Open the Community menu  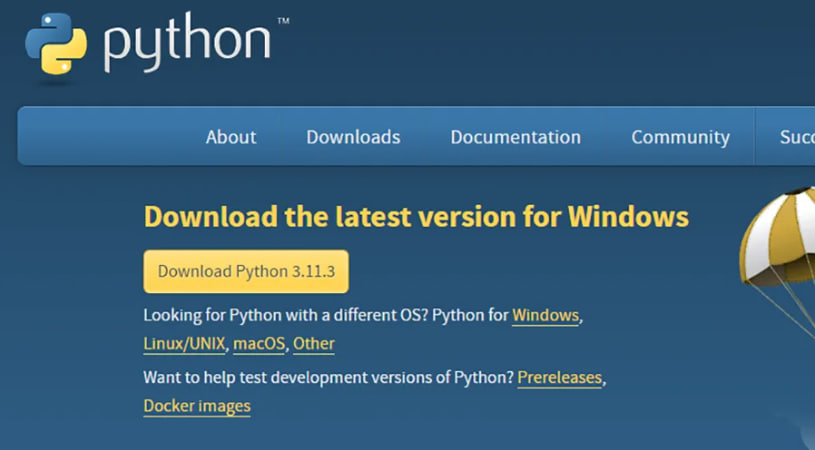pyautogui.click(x=680, y=138)
